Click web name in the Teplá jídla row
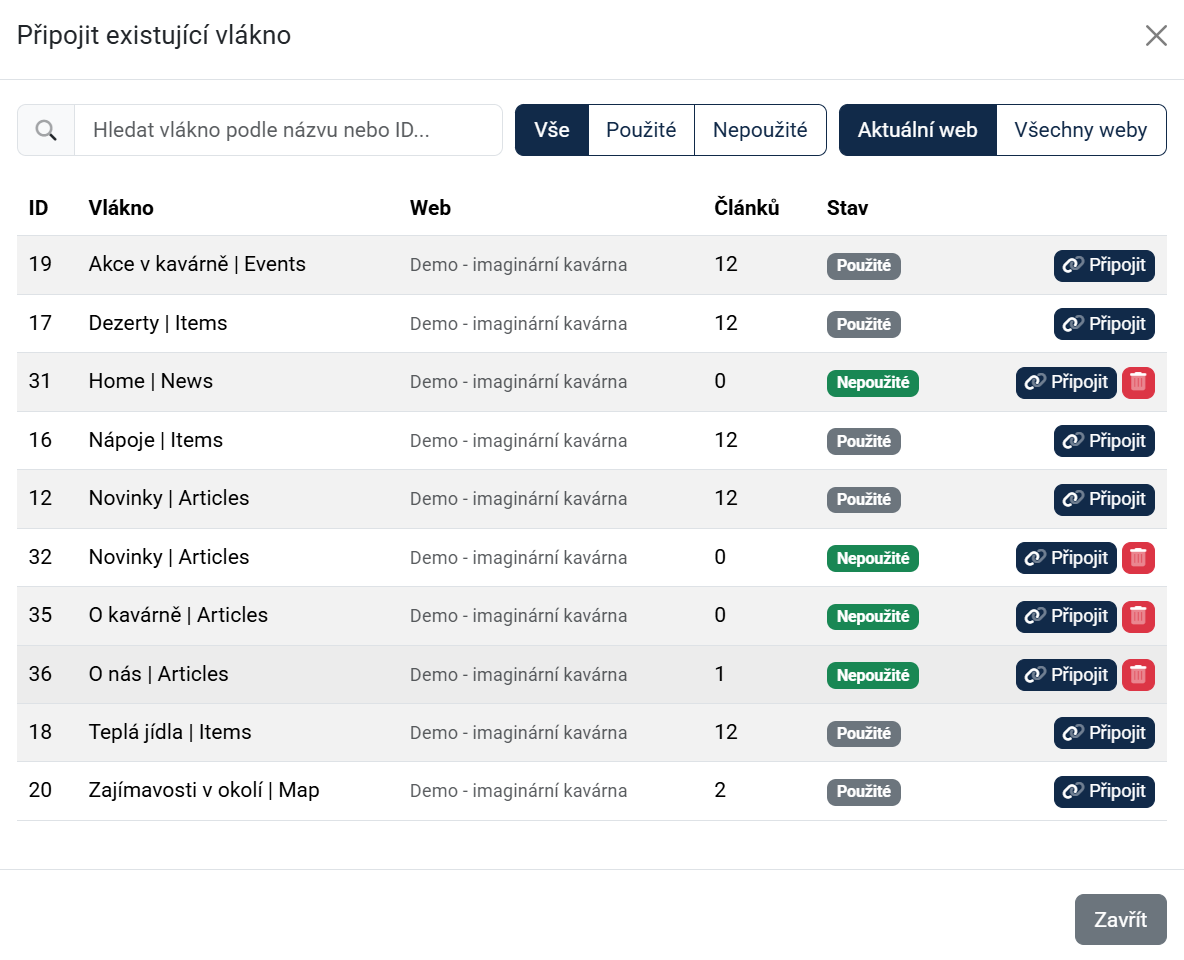This screenshot has width=1184, height=960. (519, 733)
